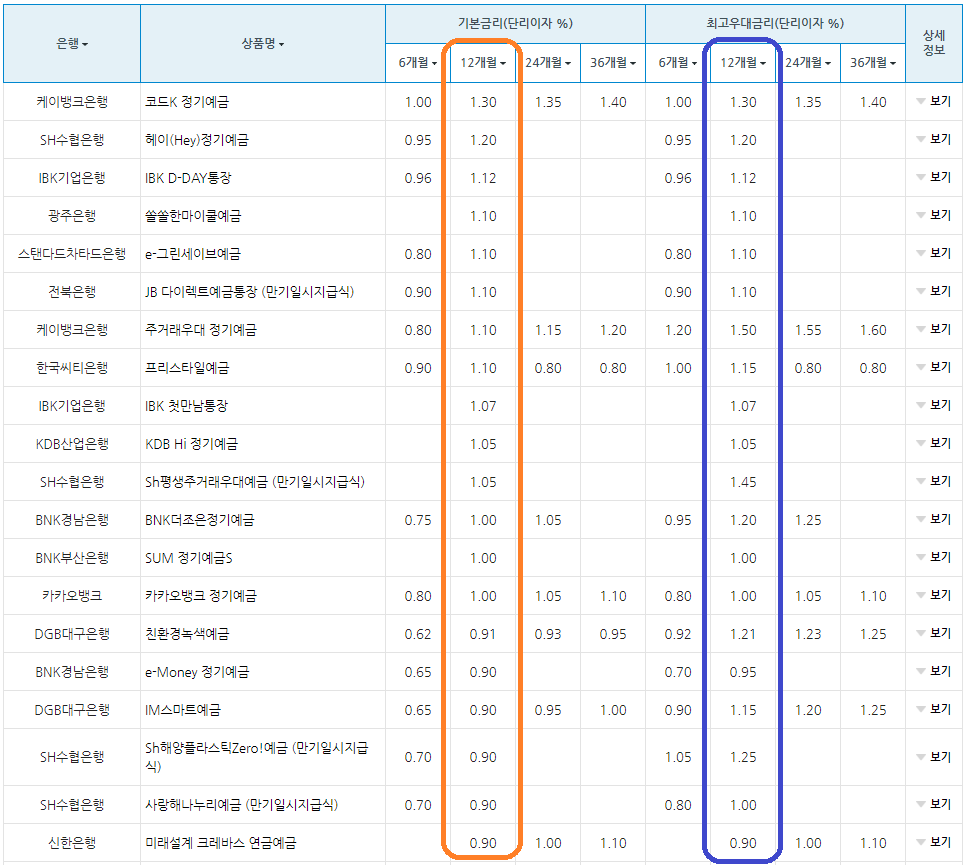Click bank name KDB산업은행
The width and height of the screenshot is (968, 865).
coord(72,444)
